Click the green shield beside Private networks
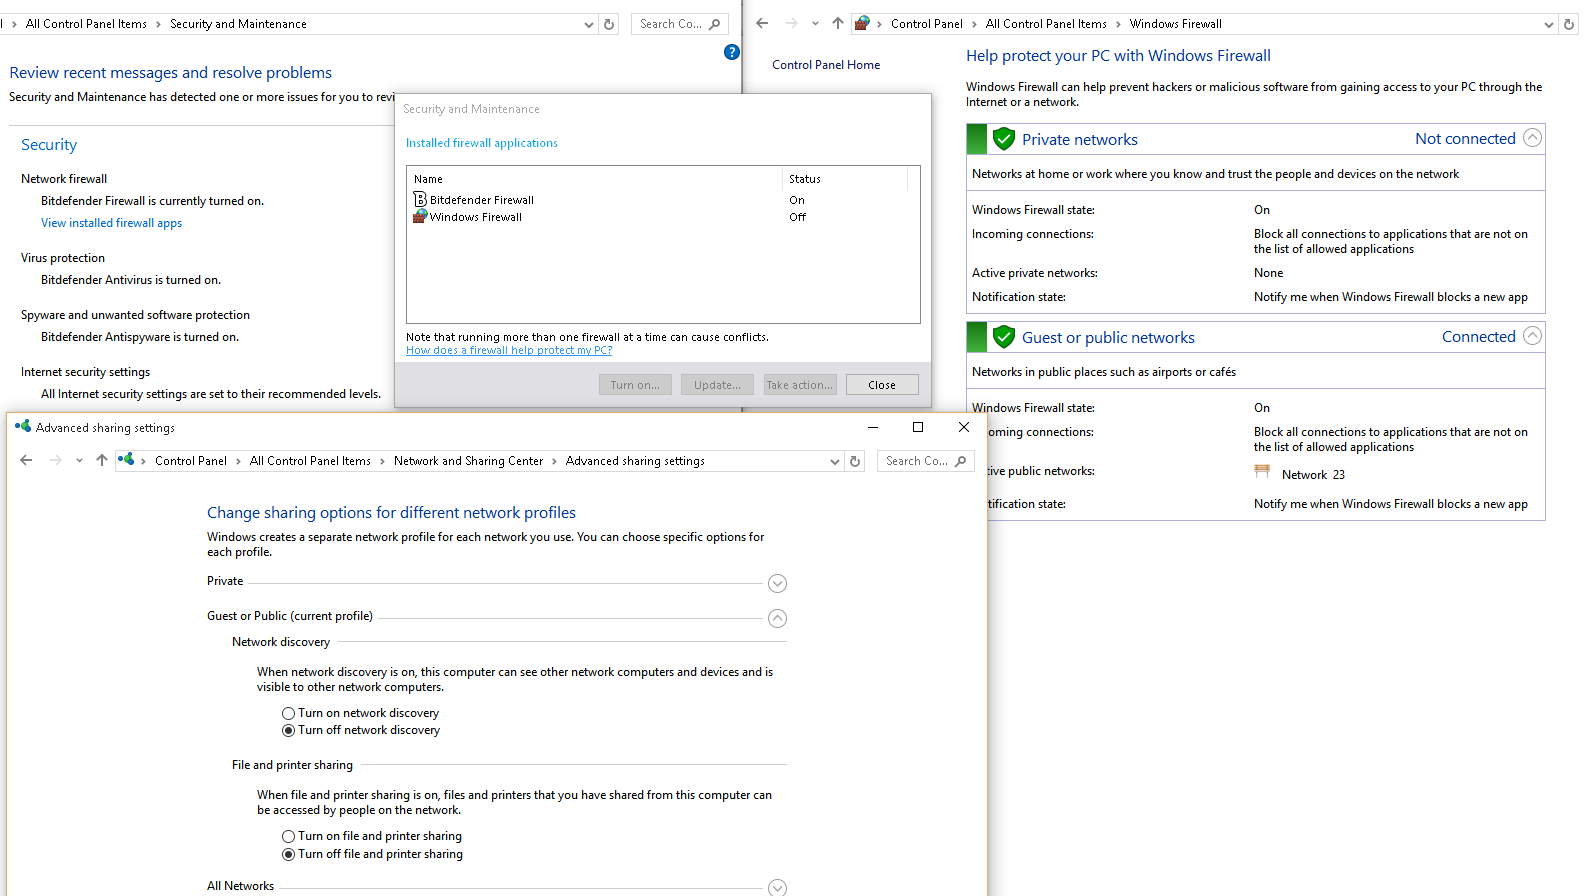Viewport: 1585px width, 896px height. (x=1004, y=139)
